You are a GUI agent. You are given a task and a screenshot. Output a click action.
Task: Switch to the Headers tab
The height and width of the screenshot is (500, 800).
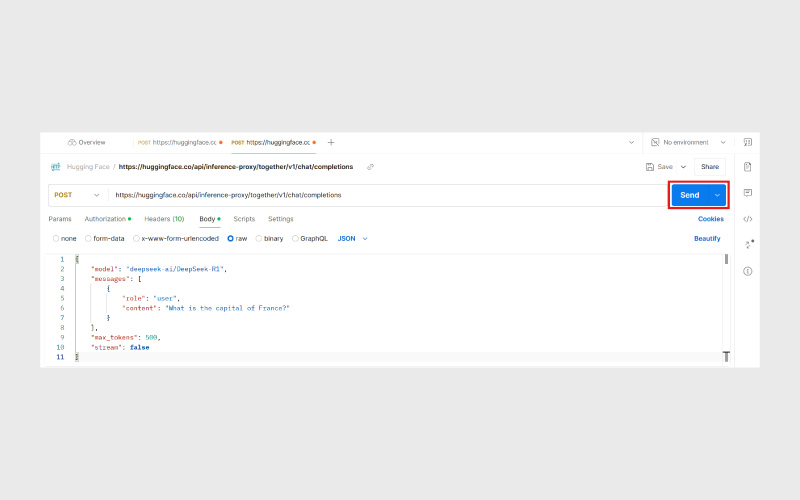coord(163,219)
